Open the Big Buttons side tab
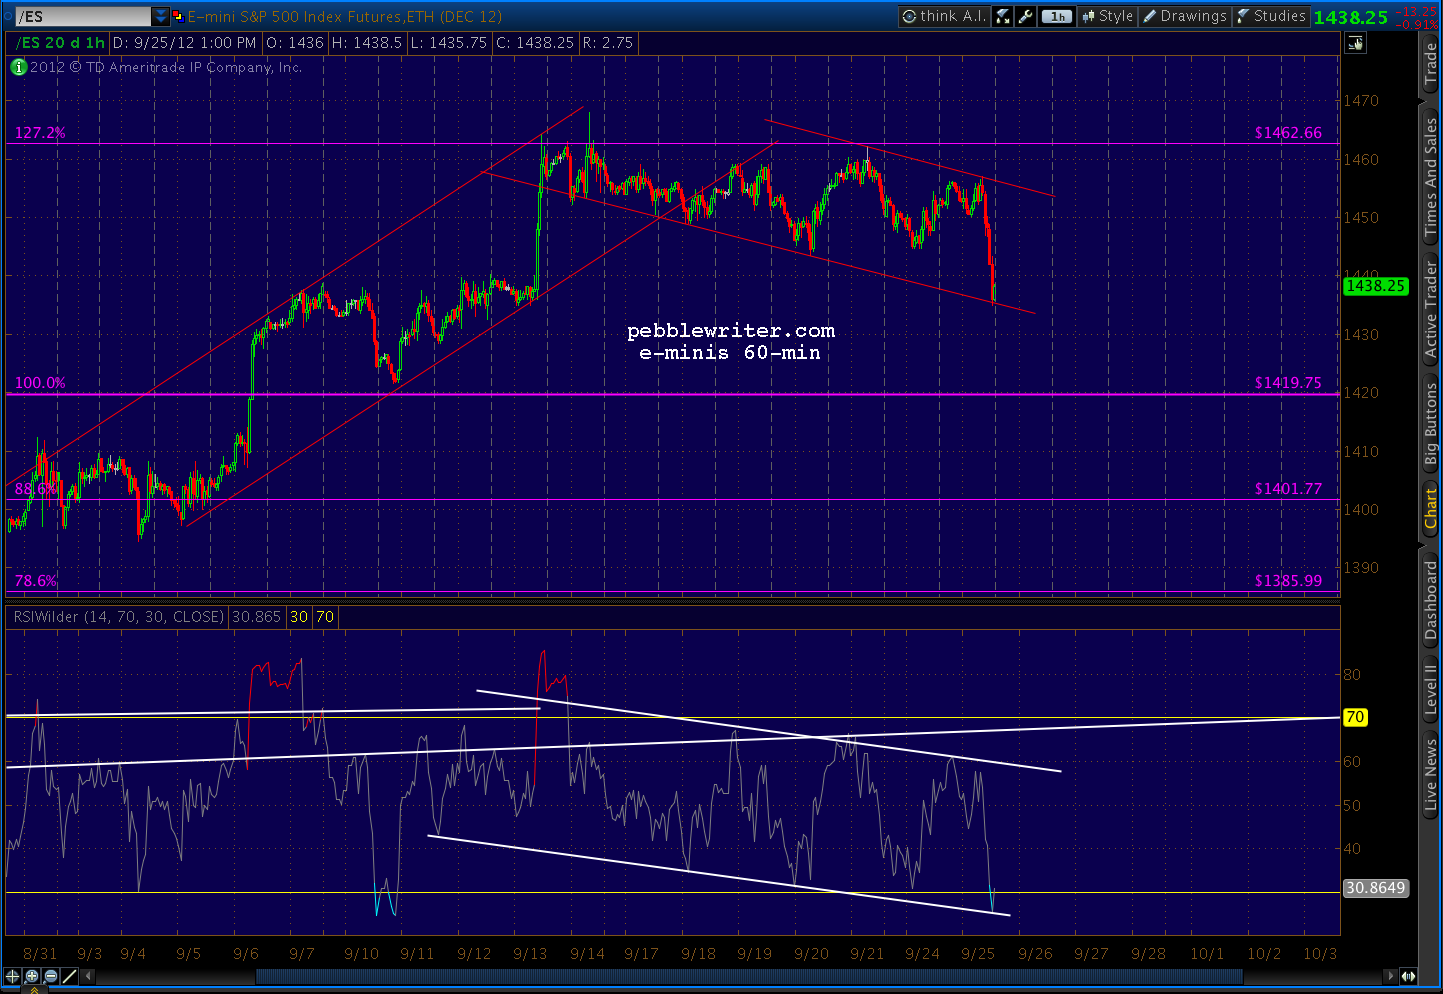The width and height of the screenshot is (1443, 994). 1431,425
